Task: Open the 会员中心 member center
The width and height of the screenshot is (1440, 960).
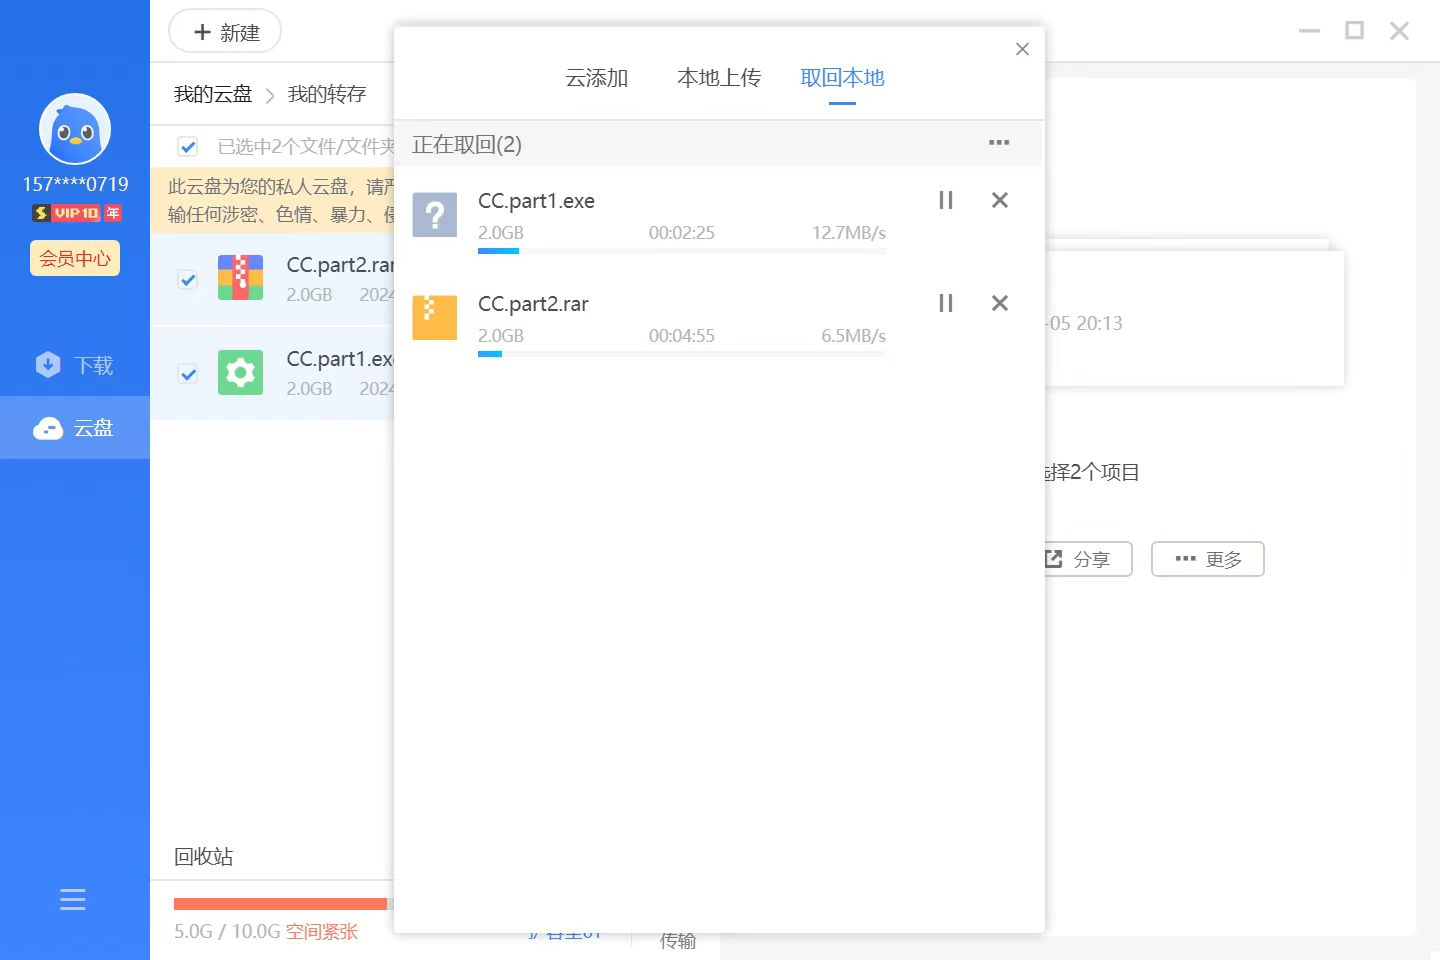Action: [x=75, y=258]
